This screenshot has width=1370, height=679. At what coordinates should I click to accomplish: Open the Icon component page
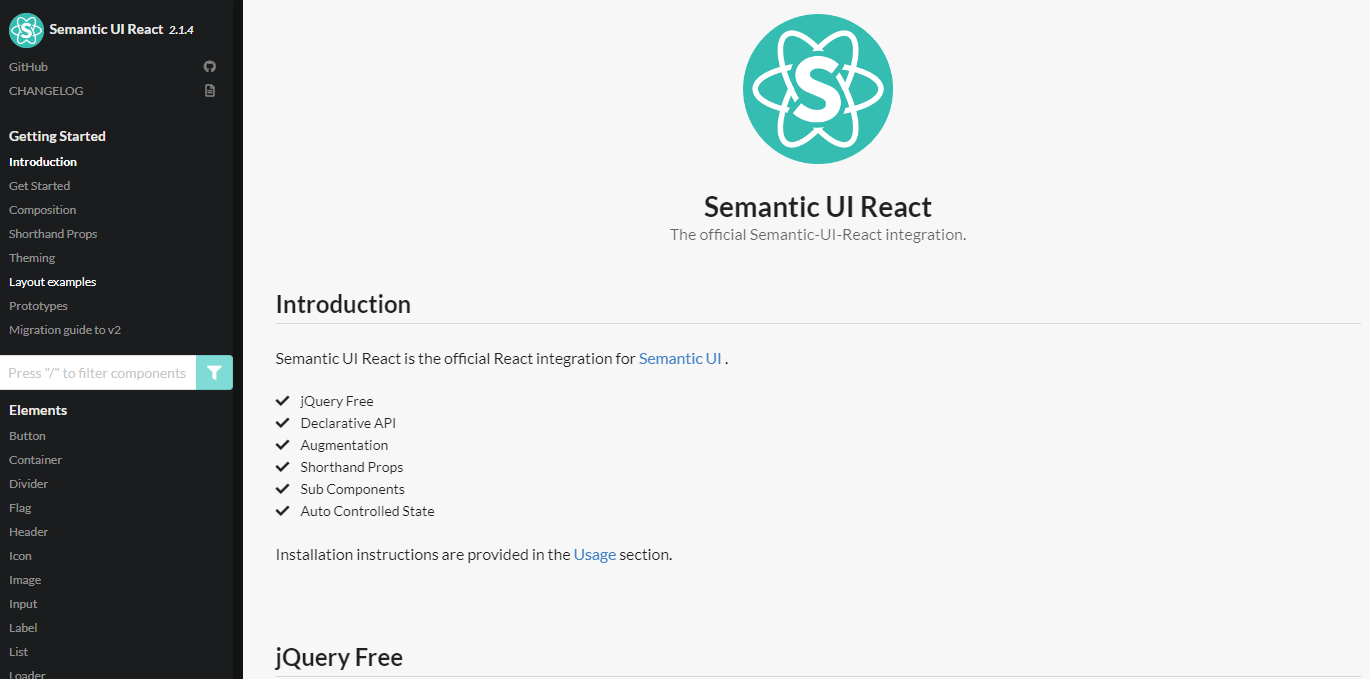(x=20, y=555)
